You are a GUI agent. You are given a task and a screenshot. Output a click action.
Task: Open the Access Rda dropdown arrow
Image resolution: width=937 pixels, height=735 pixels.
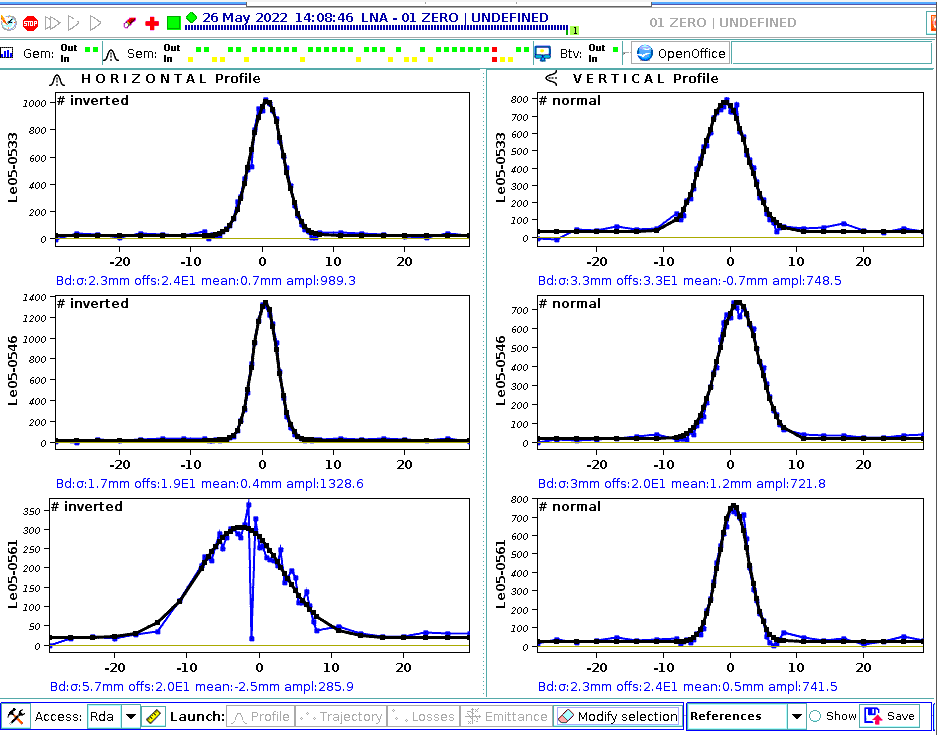(x=131, y=716)
